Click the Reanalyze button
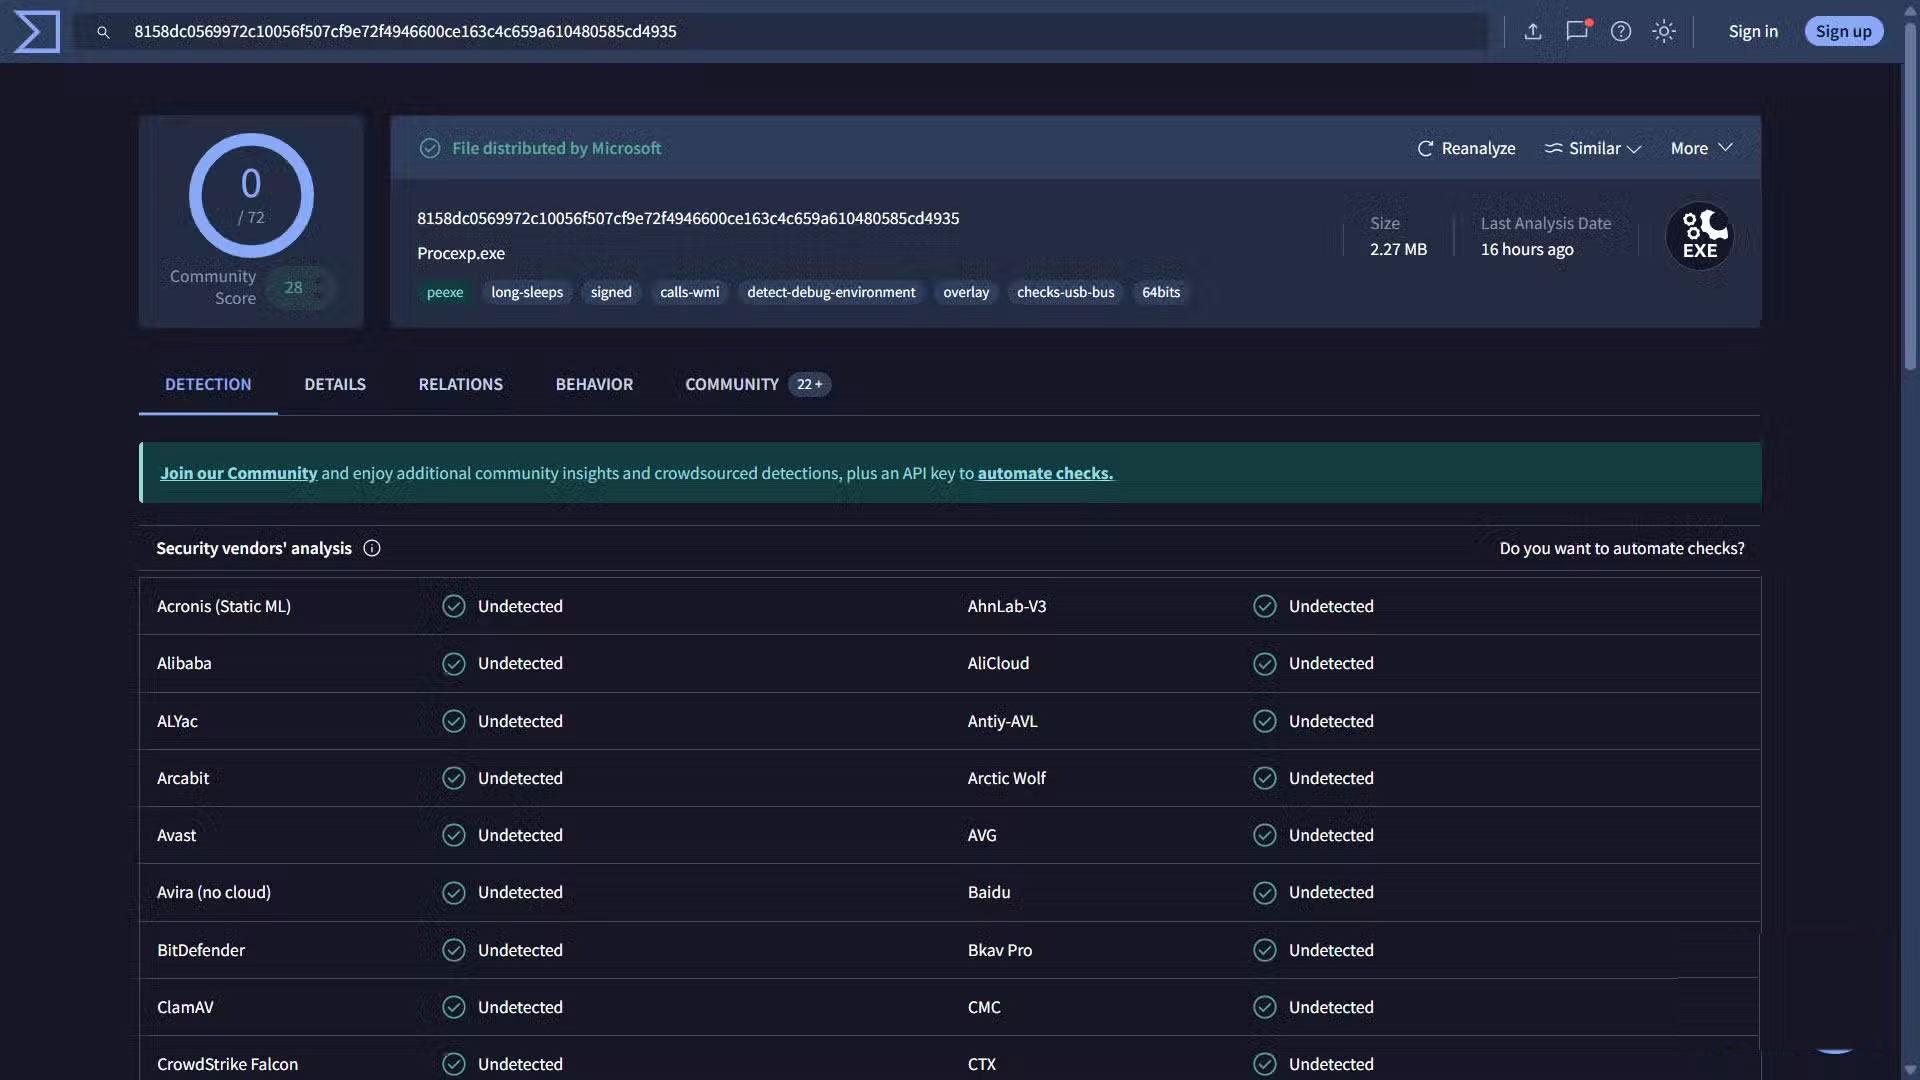The image size is (1920, 1080). click(1466, 148)
